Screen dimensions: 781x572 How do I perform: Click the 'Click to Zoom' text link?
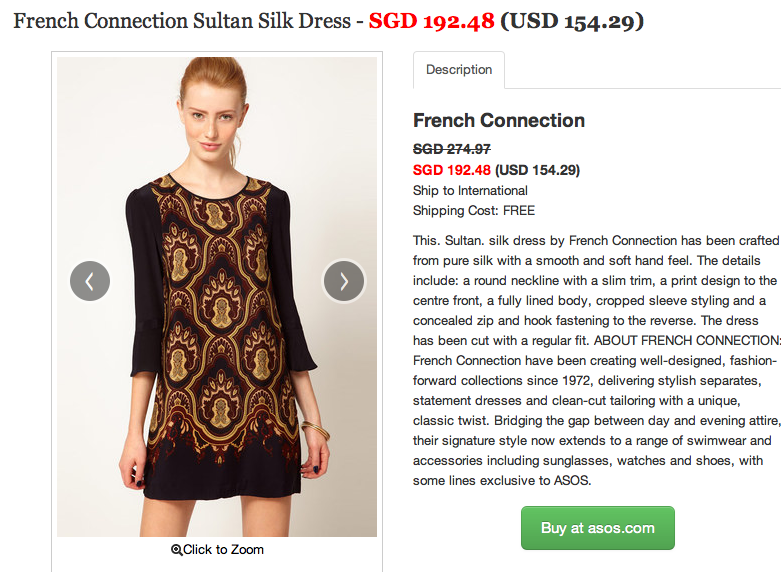tap(223, 550)
